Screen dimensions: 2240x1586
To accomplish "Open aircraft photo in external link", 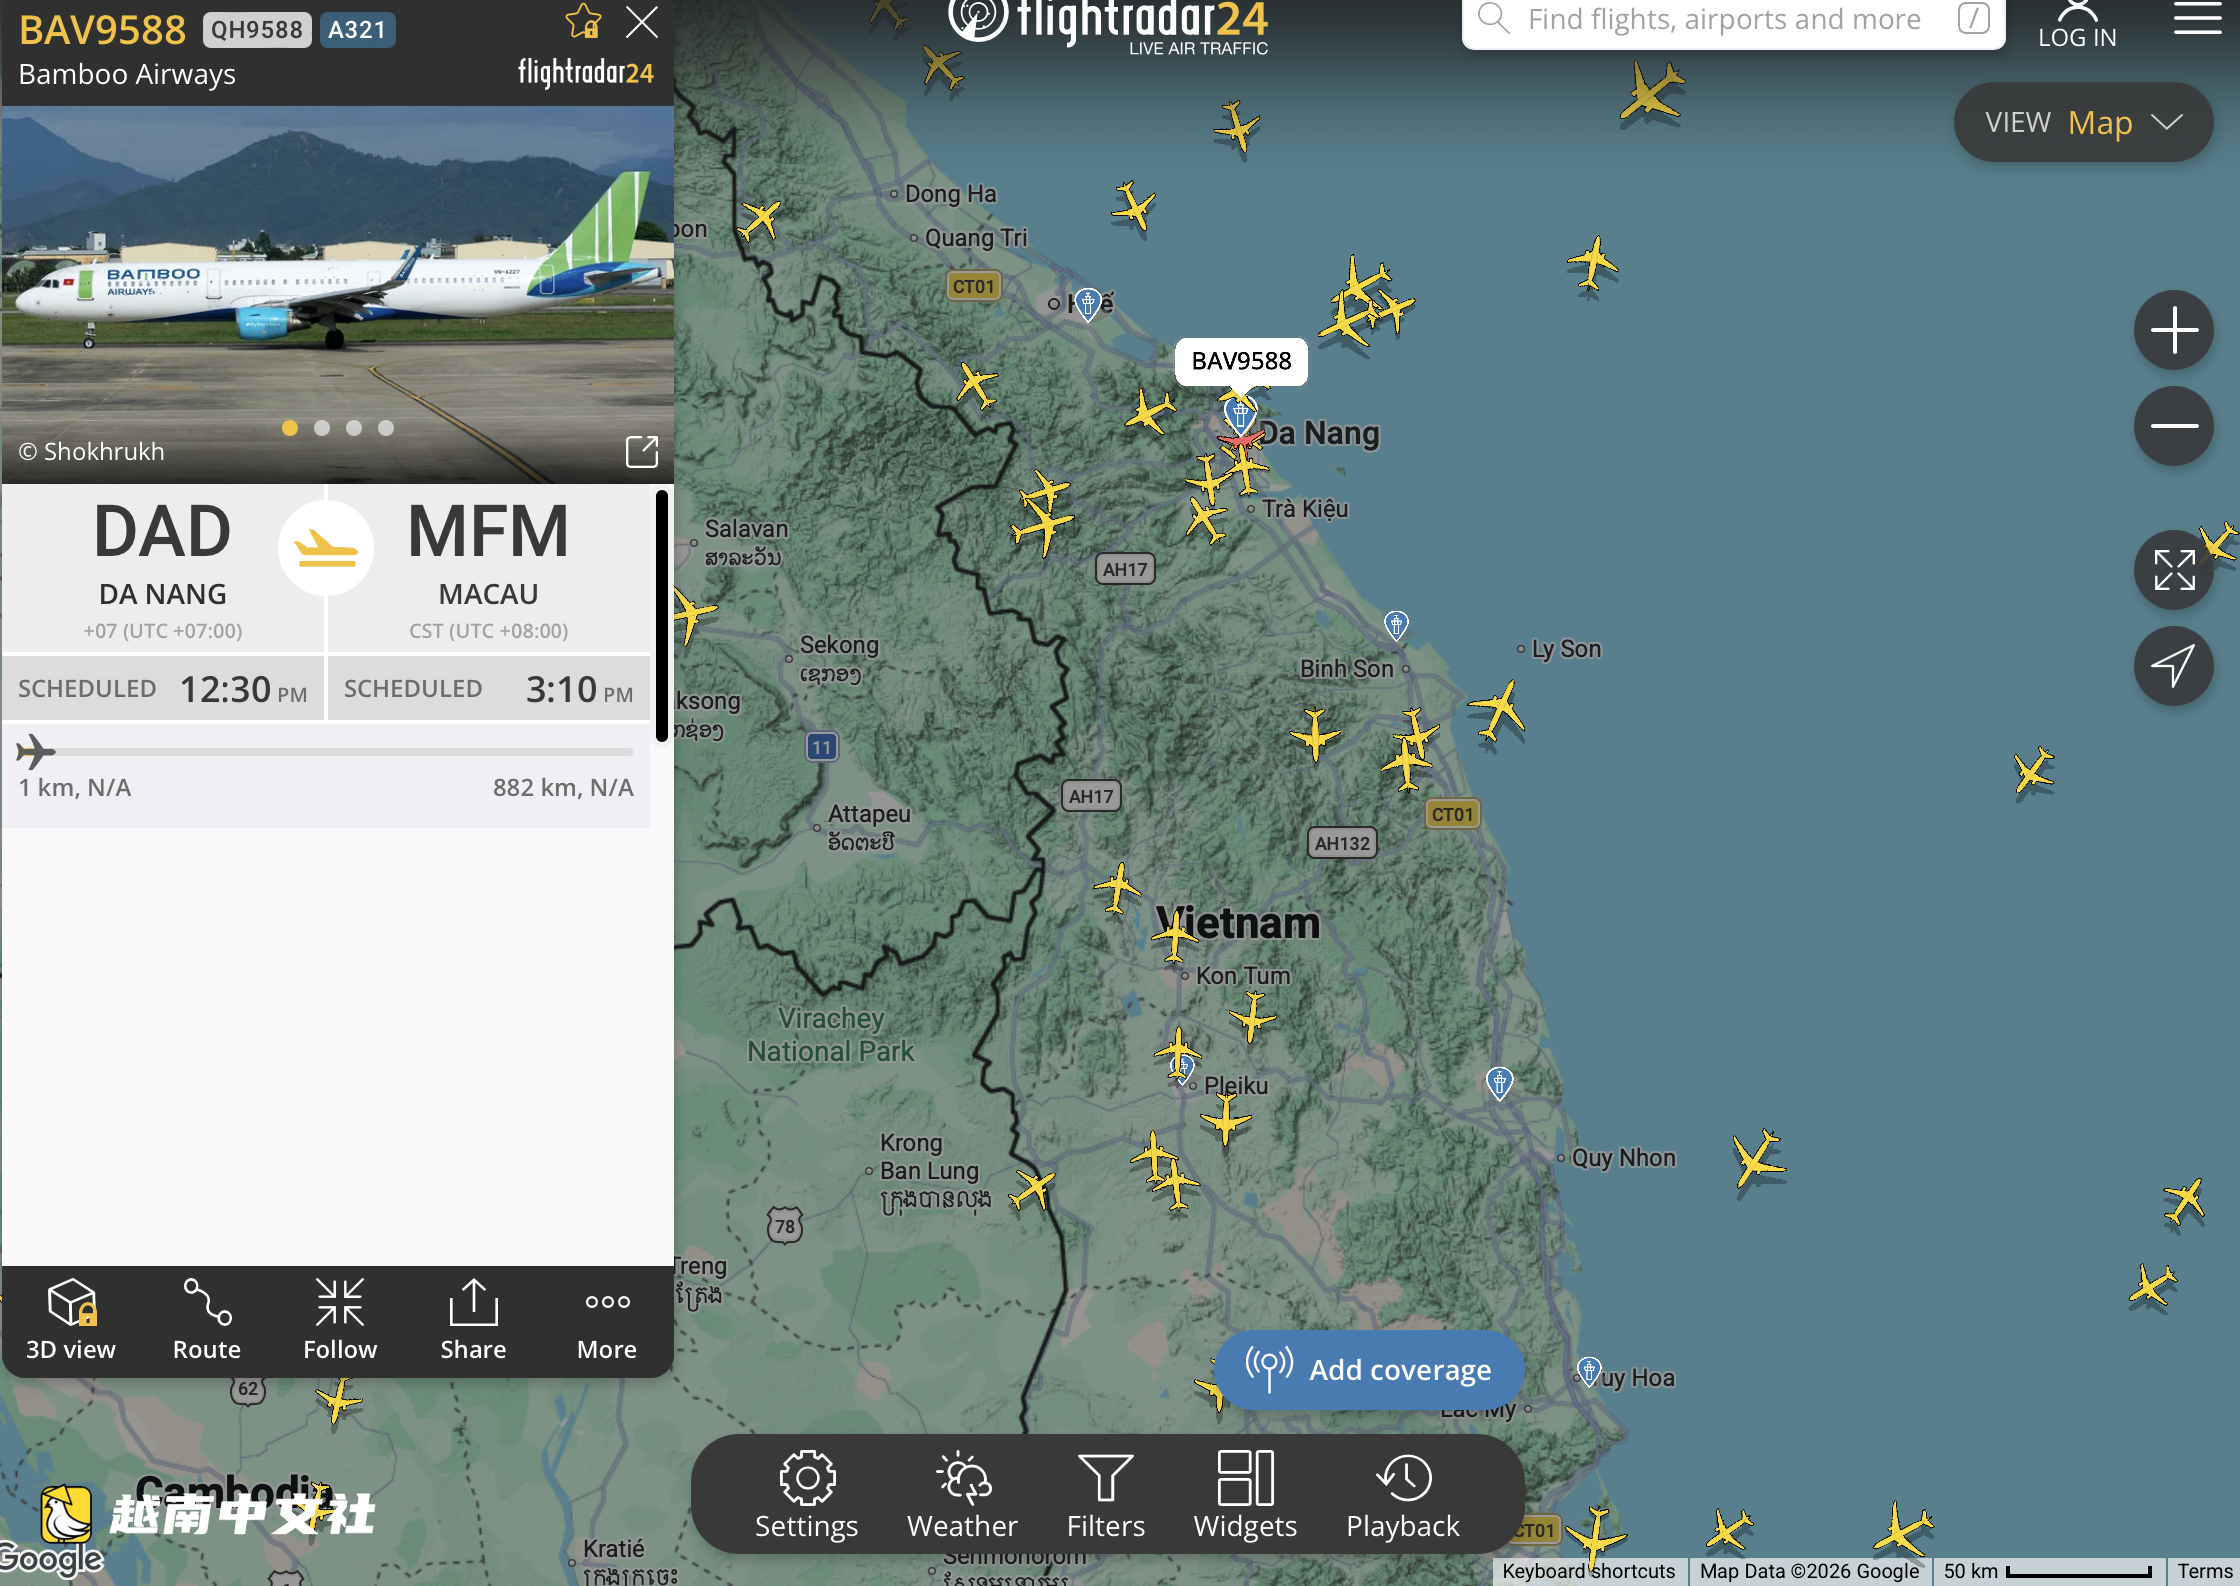I will (x=642, y=452).
